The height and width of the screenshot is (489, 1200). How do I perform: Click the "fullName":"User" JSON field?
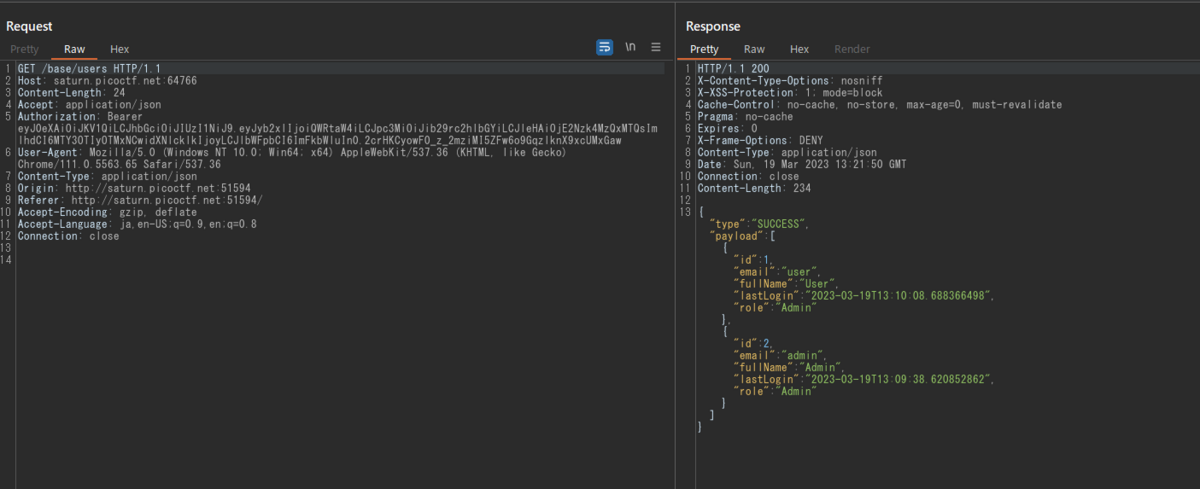(x=785, y=284)
